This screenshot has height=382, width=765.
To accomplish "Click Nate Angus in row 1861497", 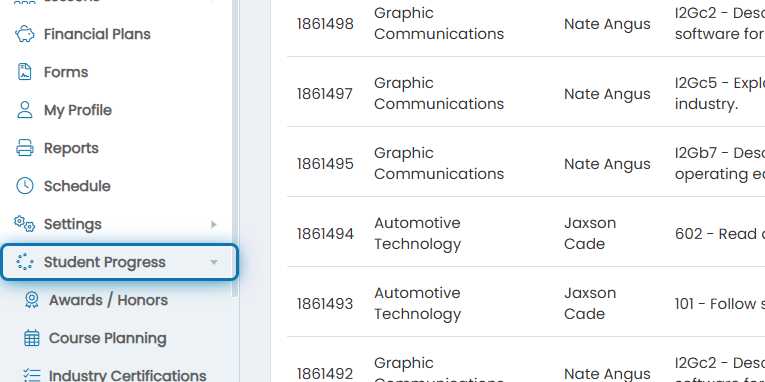I will [x=607, y=94].
